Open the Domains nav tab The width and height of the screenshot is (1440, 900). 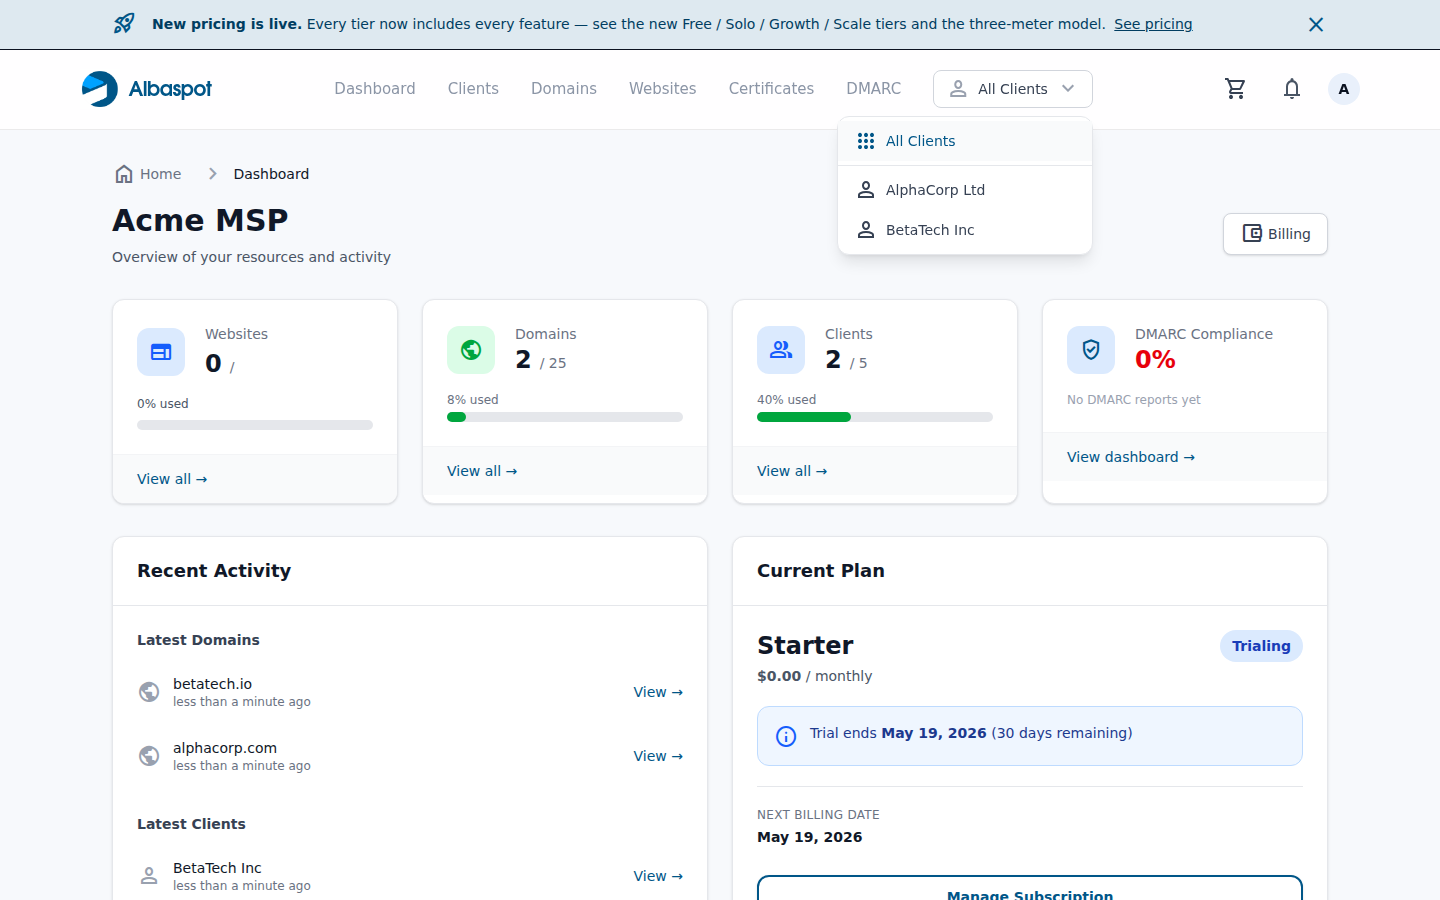tap(564, 89)
